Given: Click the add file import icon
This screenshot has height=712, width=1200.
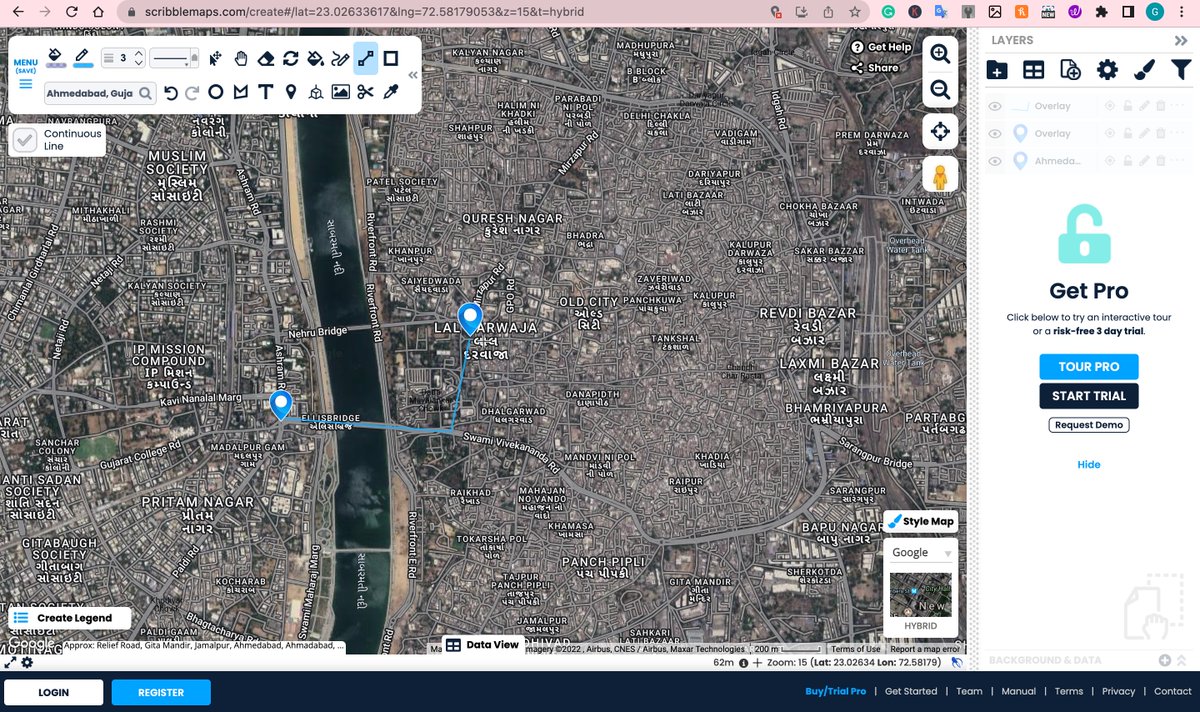Looking at the screenshot, I should (1070, 70).
